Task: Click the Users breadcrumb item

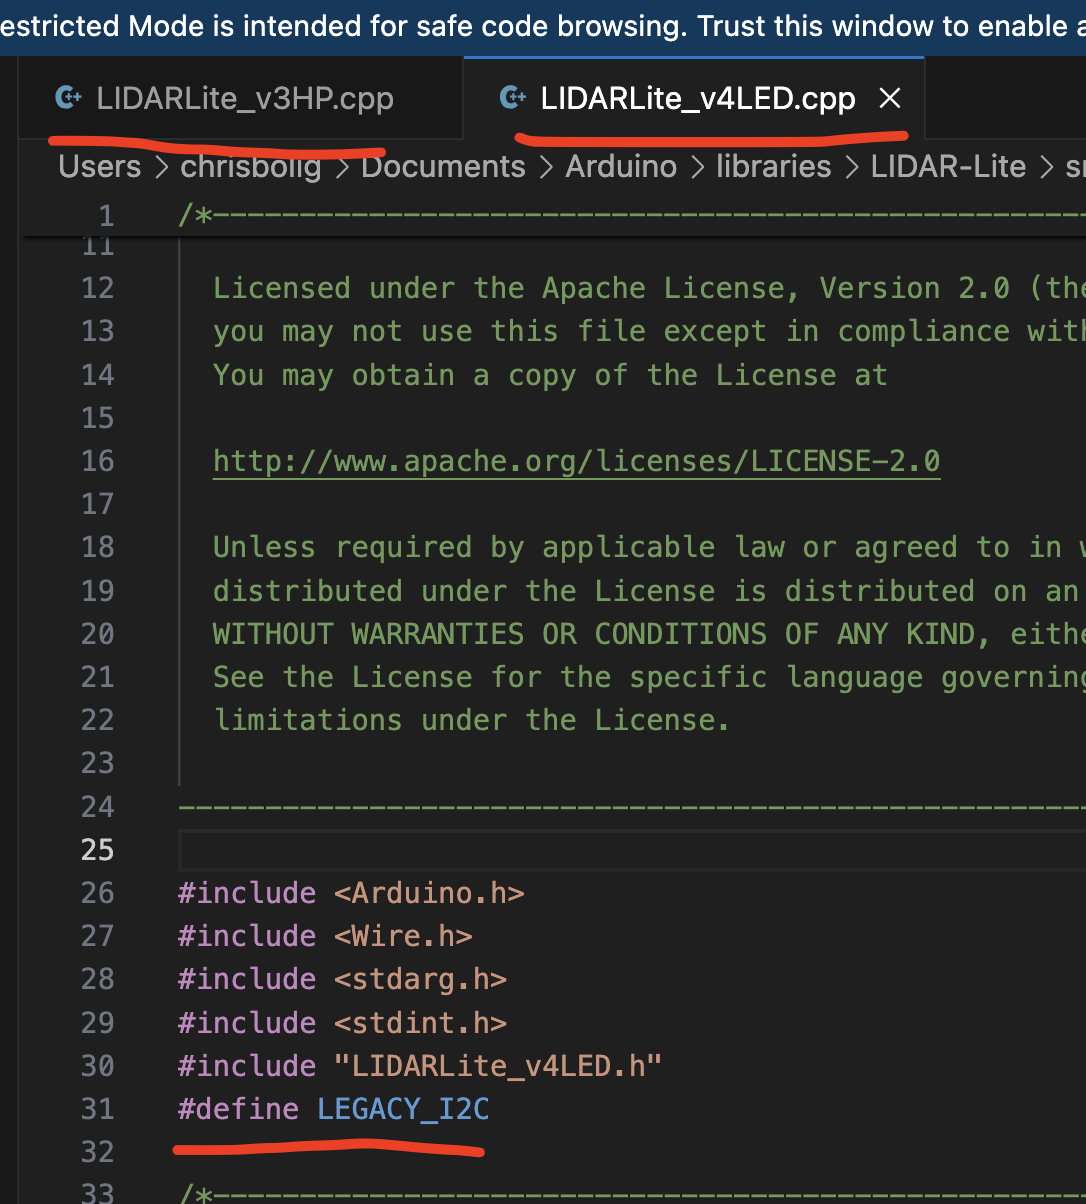Action: (x=98, y=166)
